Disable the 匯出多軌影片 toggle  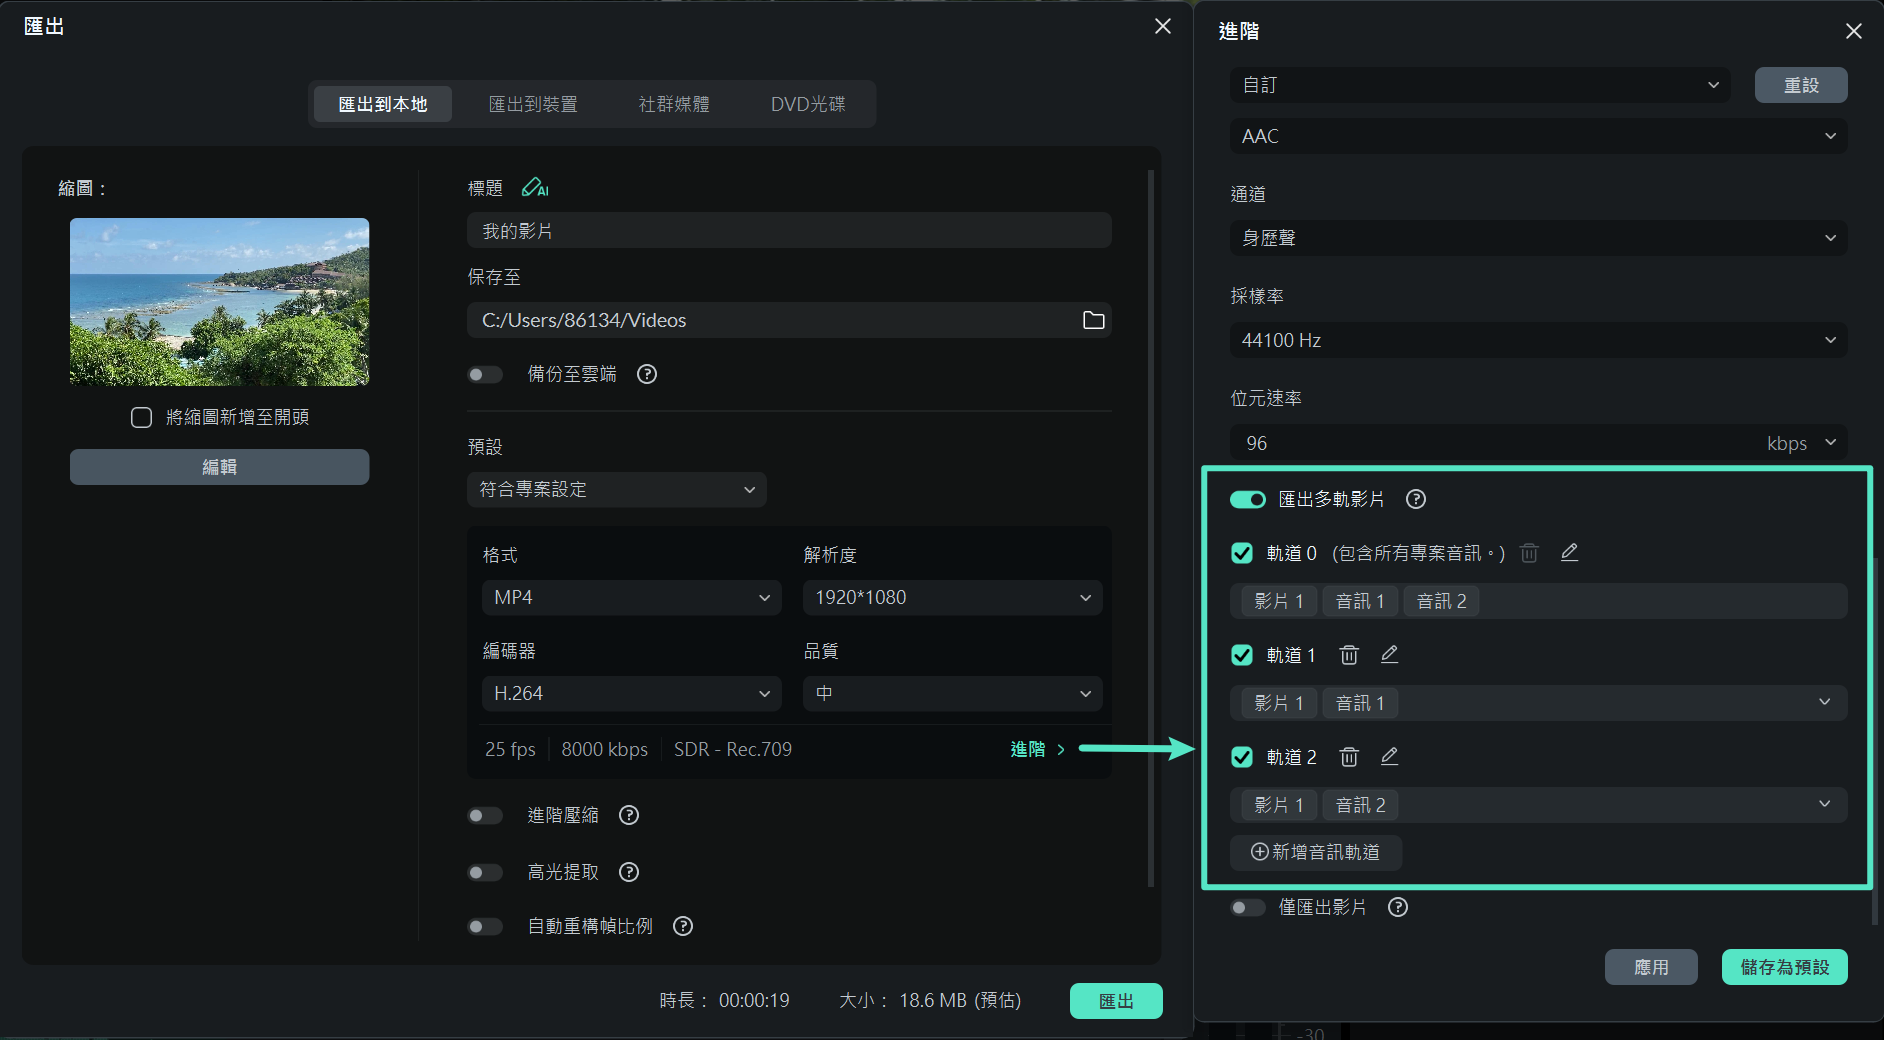[x=1248, y=499]
